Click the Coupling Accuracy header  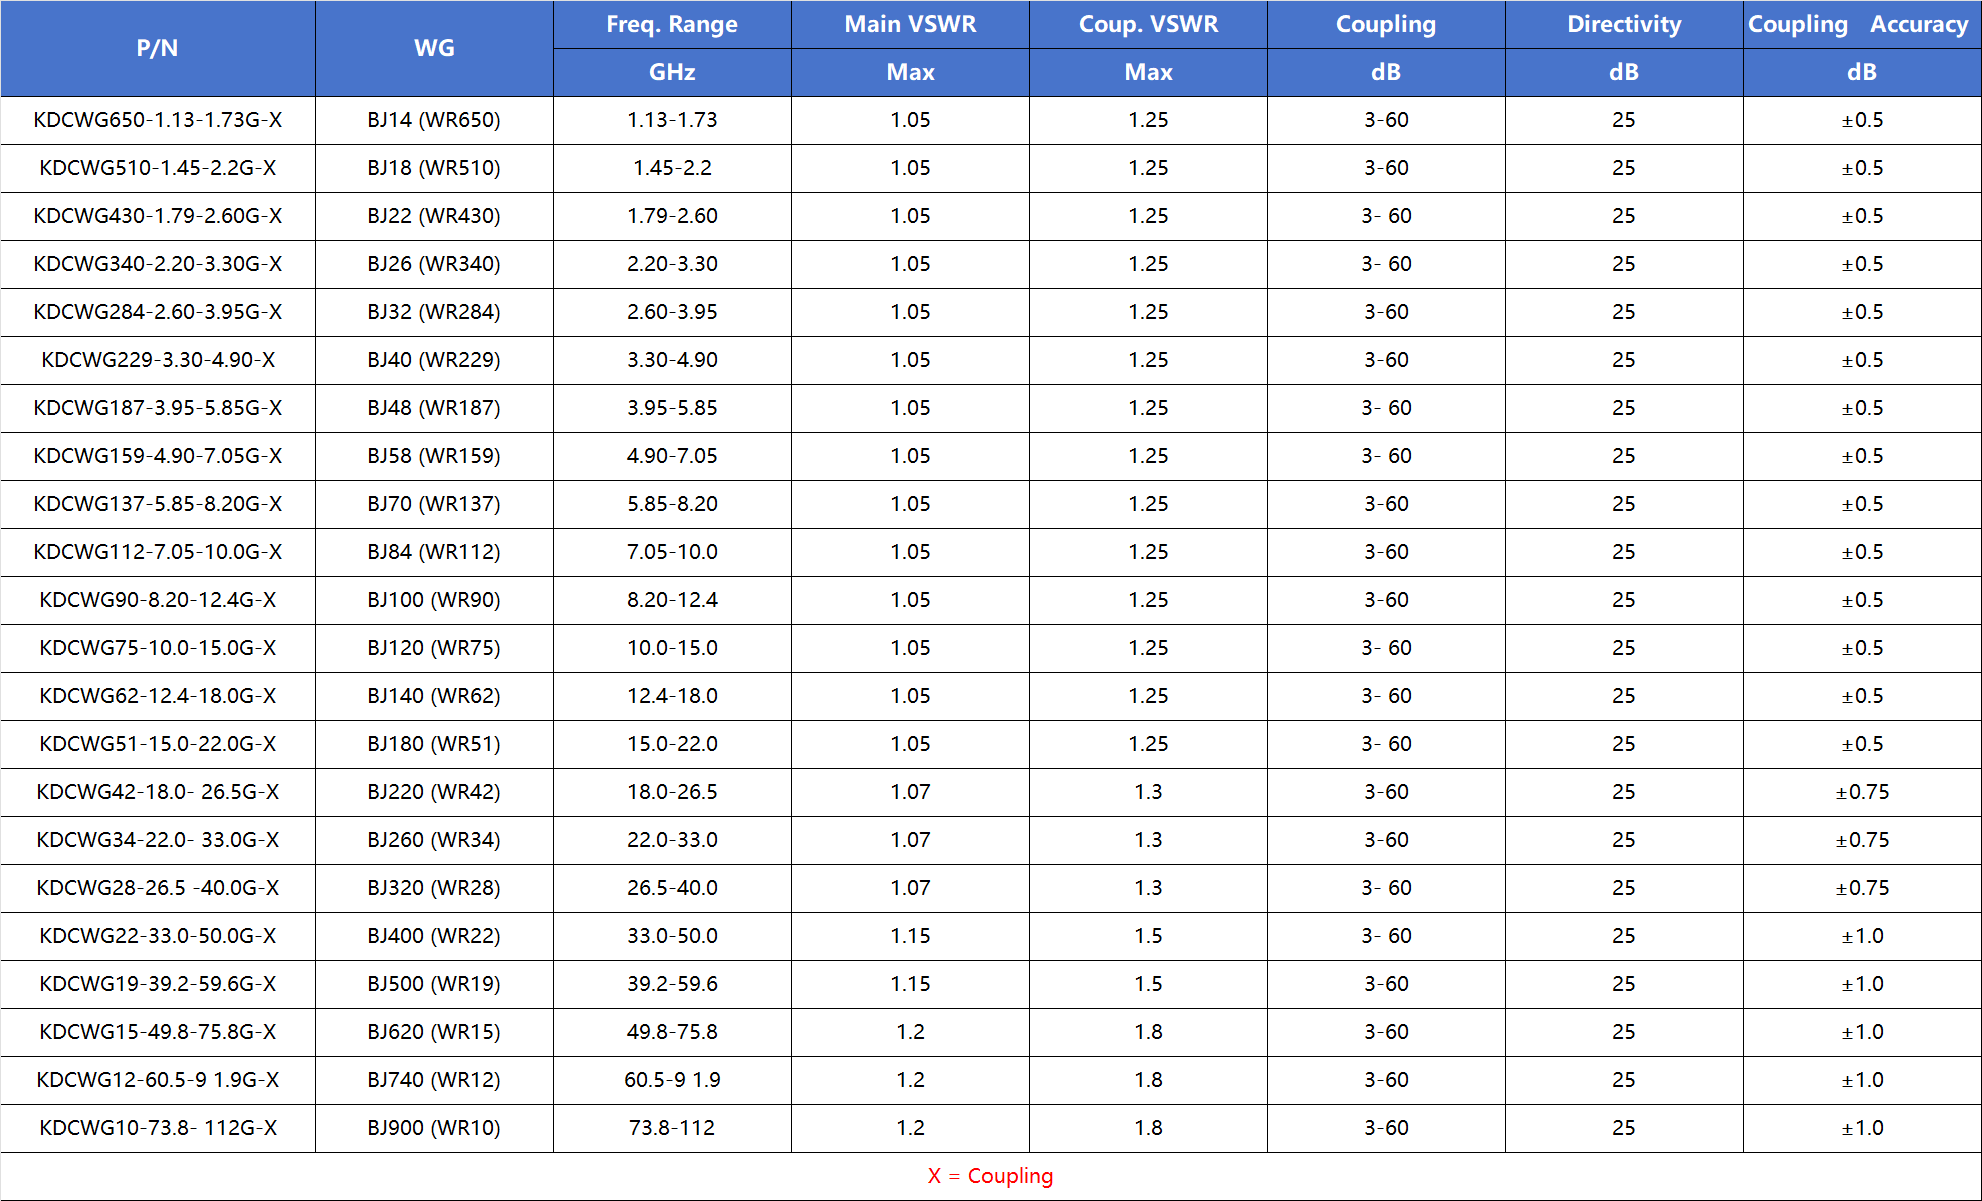1862,24
